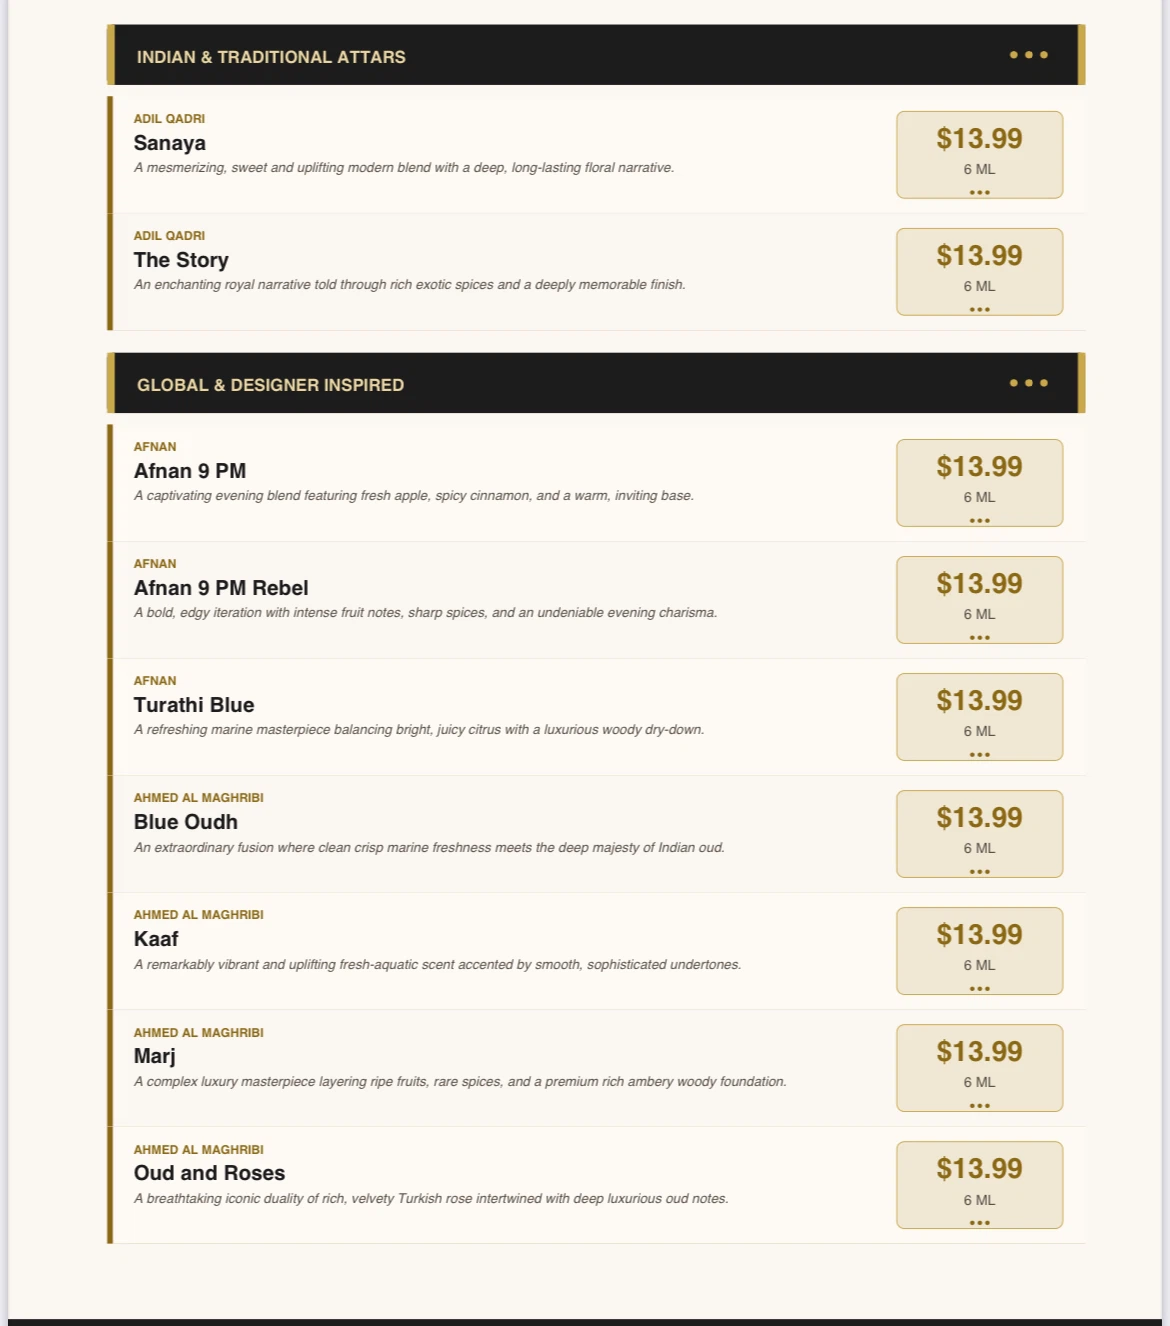Click the dots under The Story price
1170x1326 pixels.
tap(980, 309)
